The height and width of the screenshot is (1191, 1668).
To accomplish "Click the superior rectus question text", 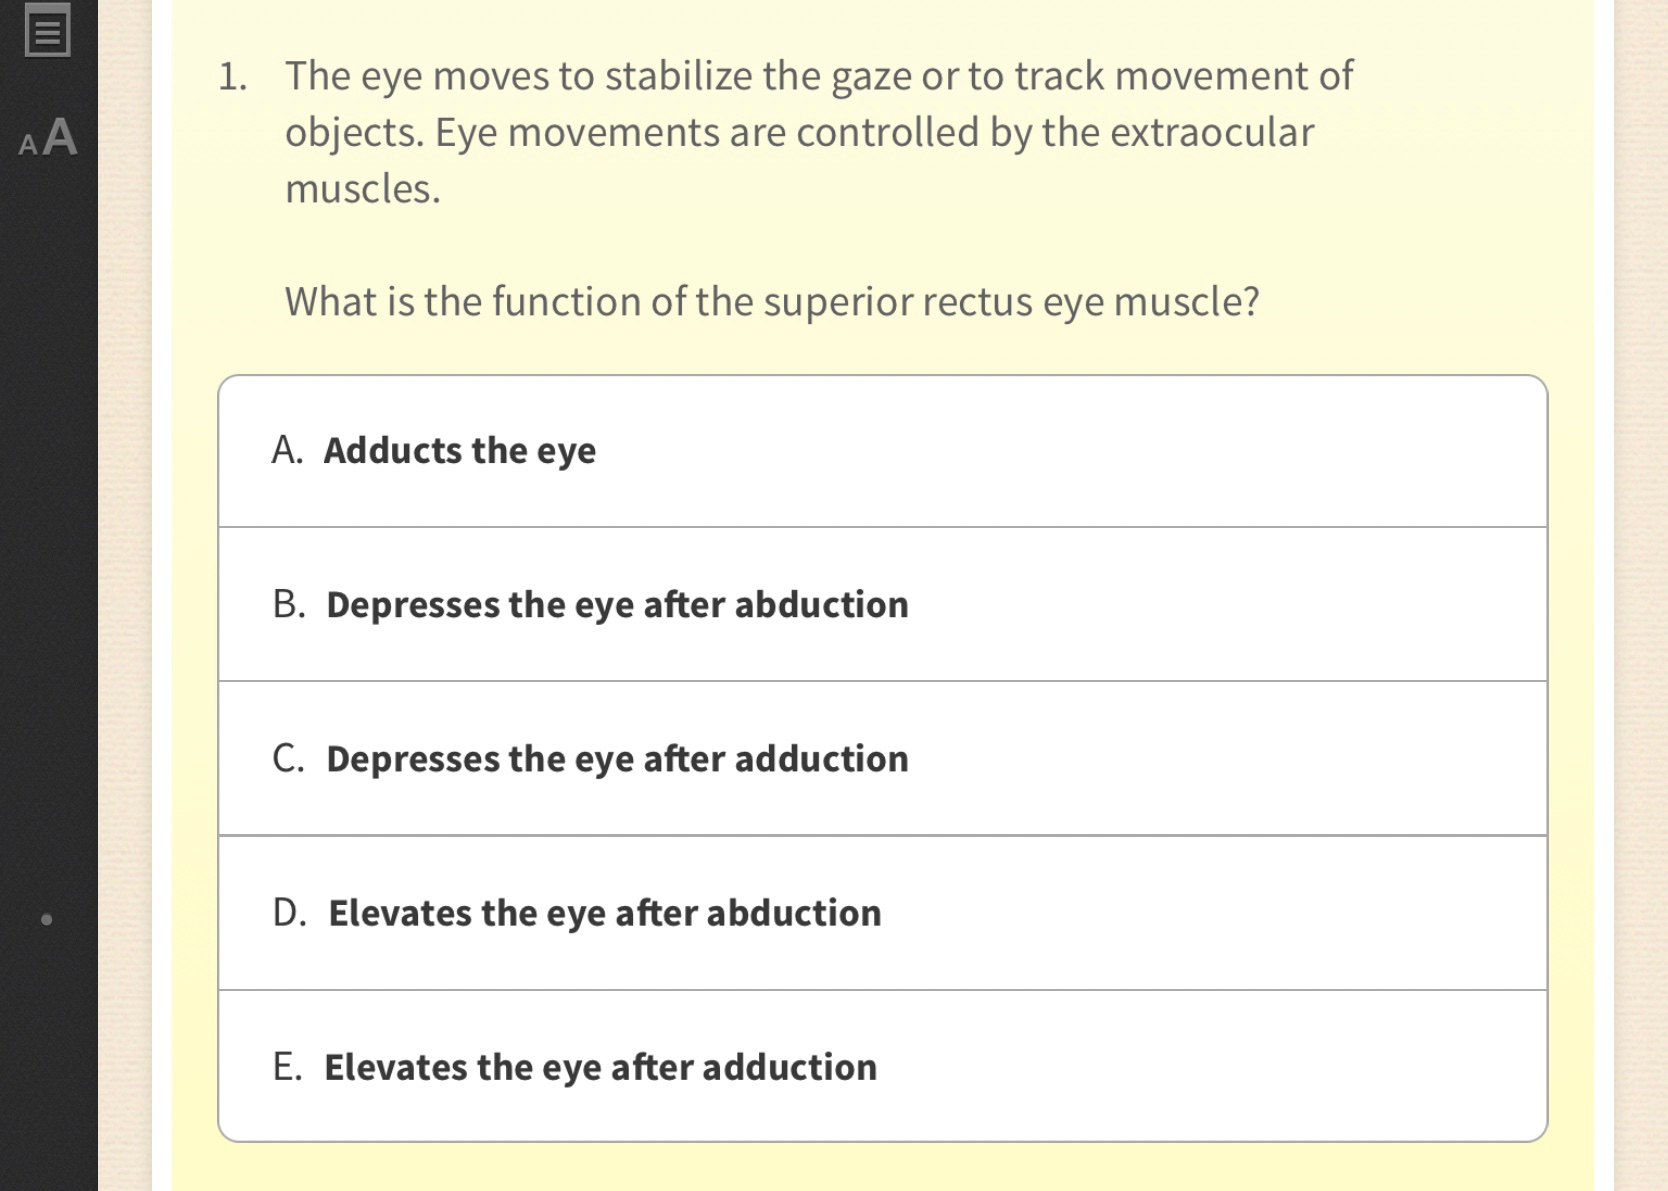I will coord(772,302).
